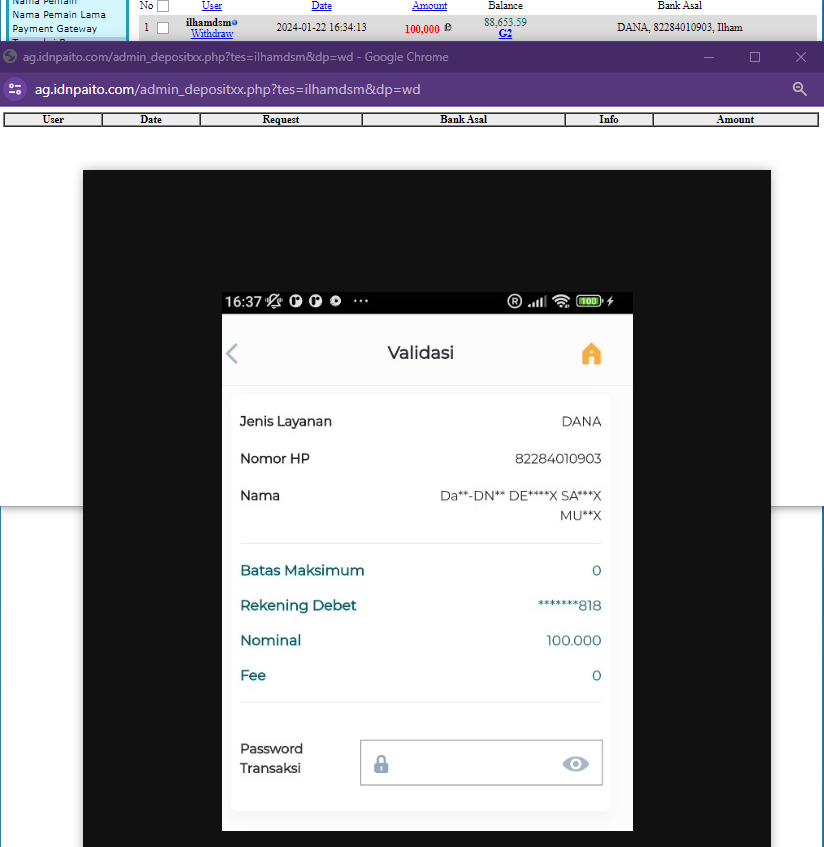Click the popup table Amount header
The height and width of the screenshot is (847, 824).
(735, 119)
